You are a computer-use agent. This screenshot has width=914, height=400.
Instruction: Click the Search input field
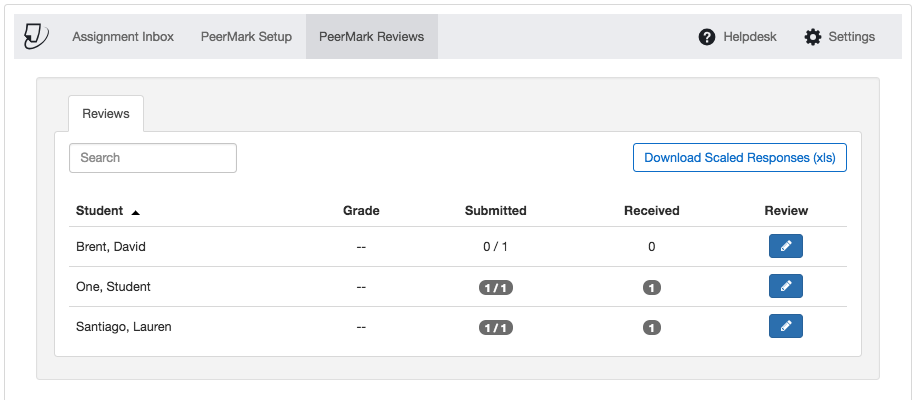pyautogui.click(x=153, y=158)
